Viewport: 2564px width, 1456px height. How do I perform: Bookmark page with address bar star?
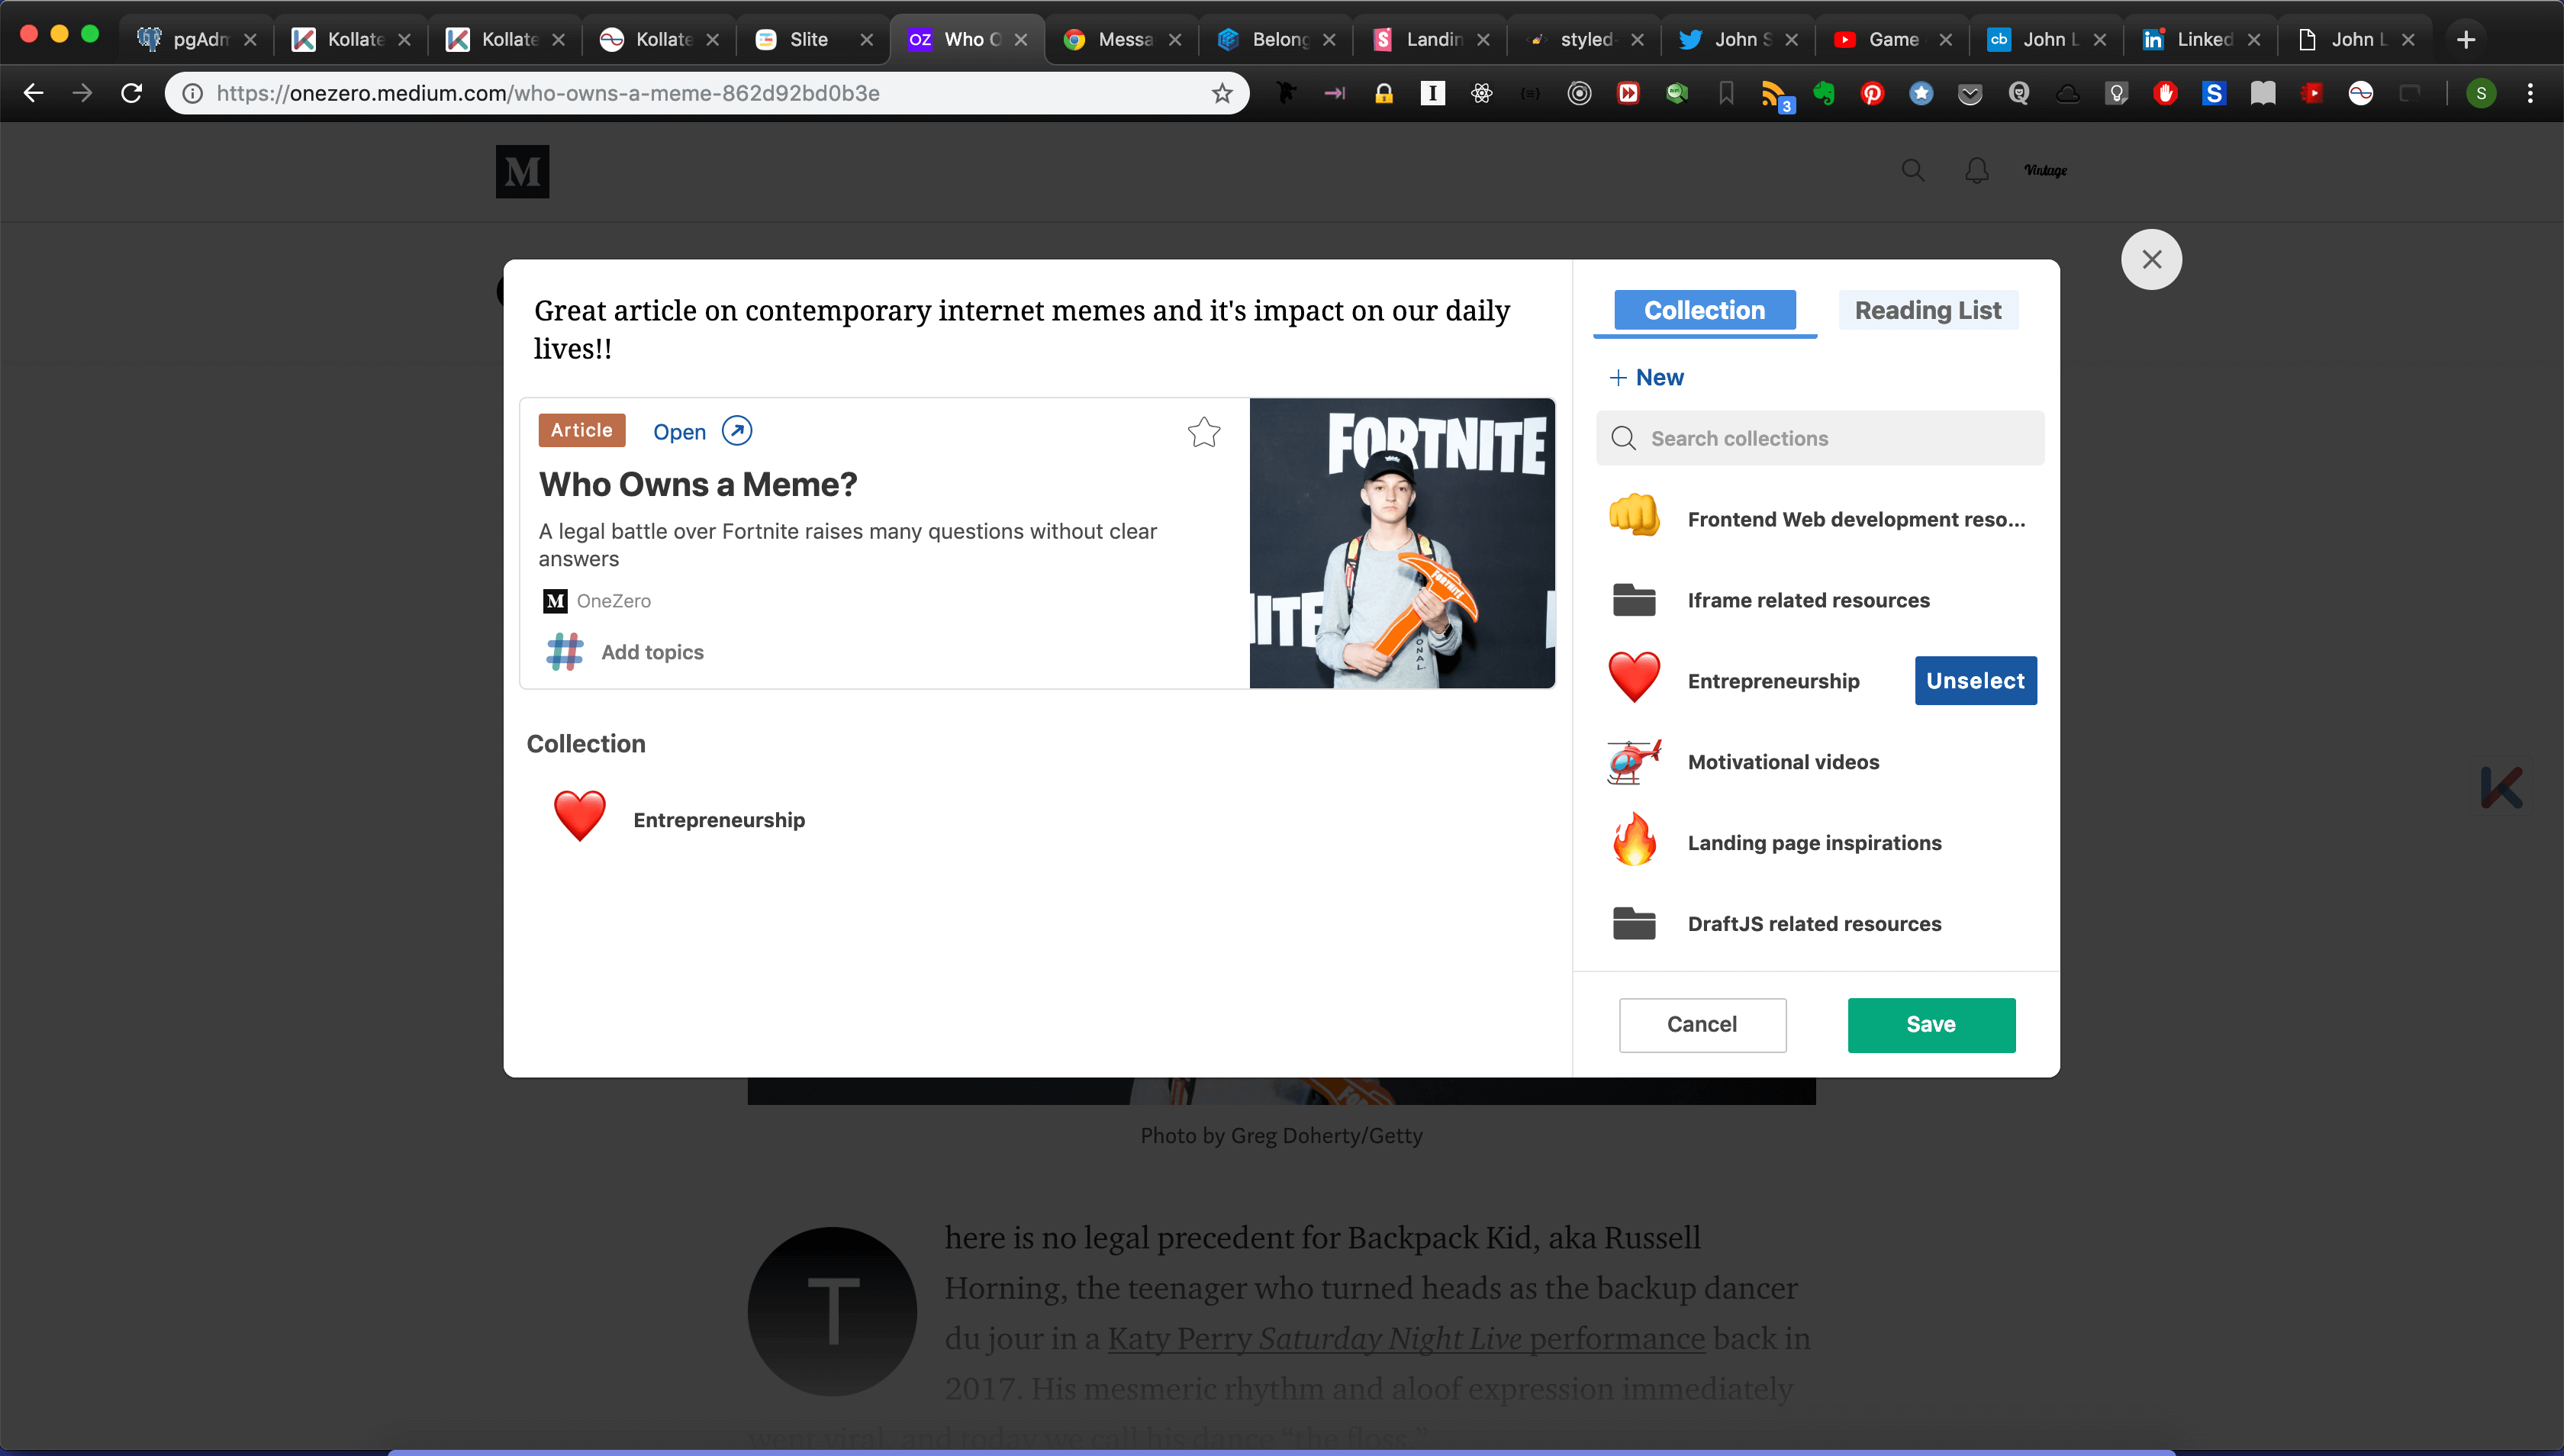[x=1222, y=93]
